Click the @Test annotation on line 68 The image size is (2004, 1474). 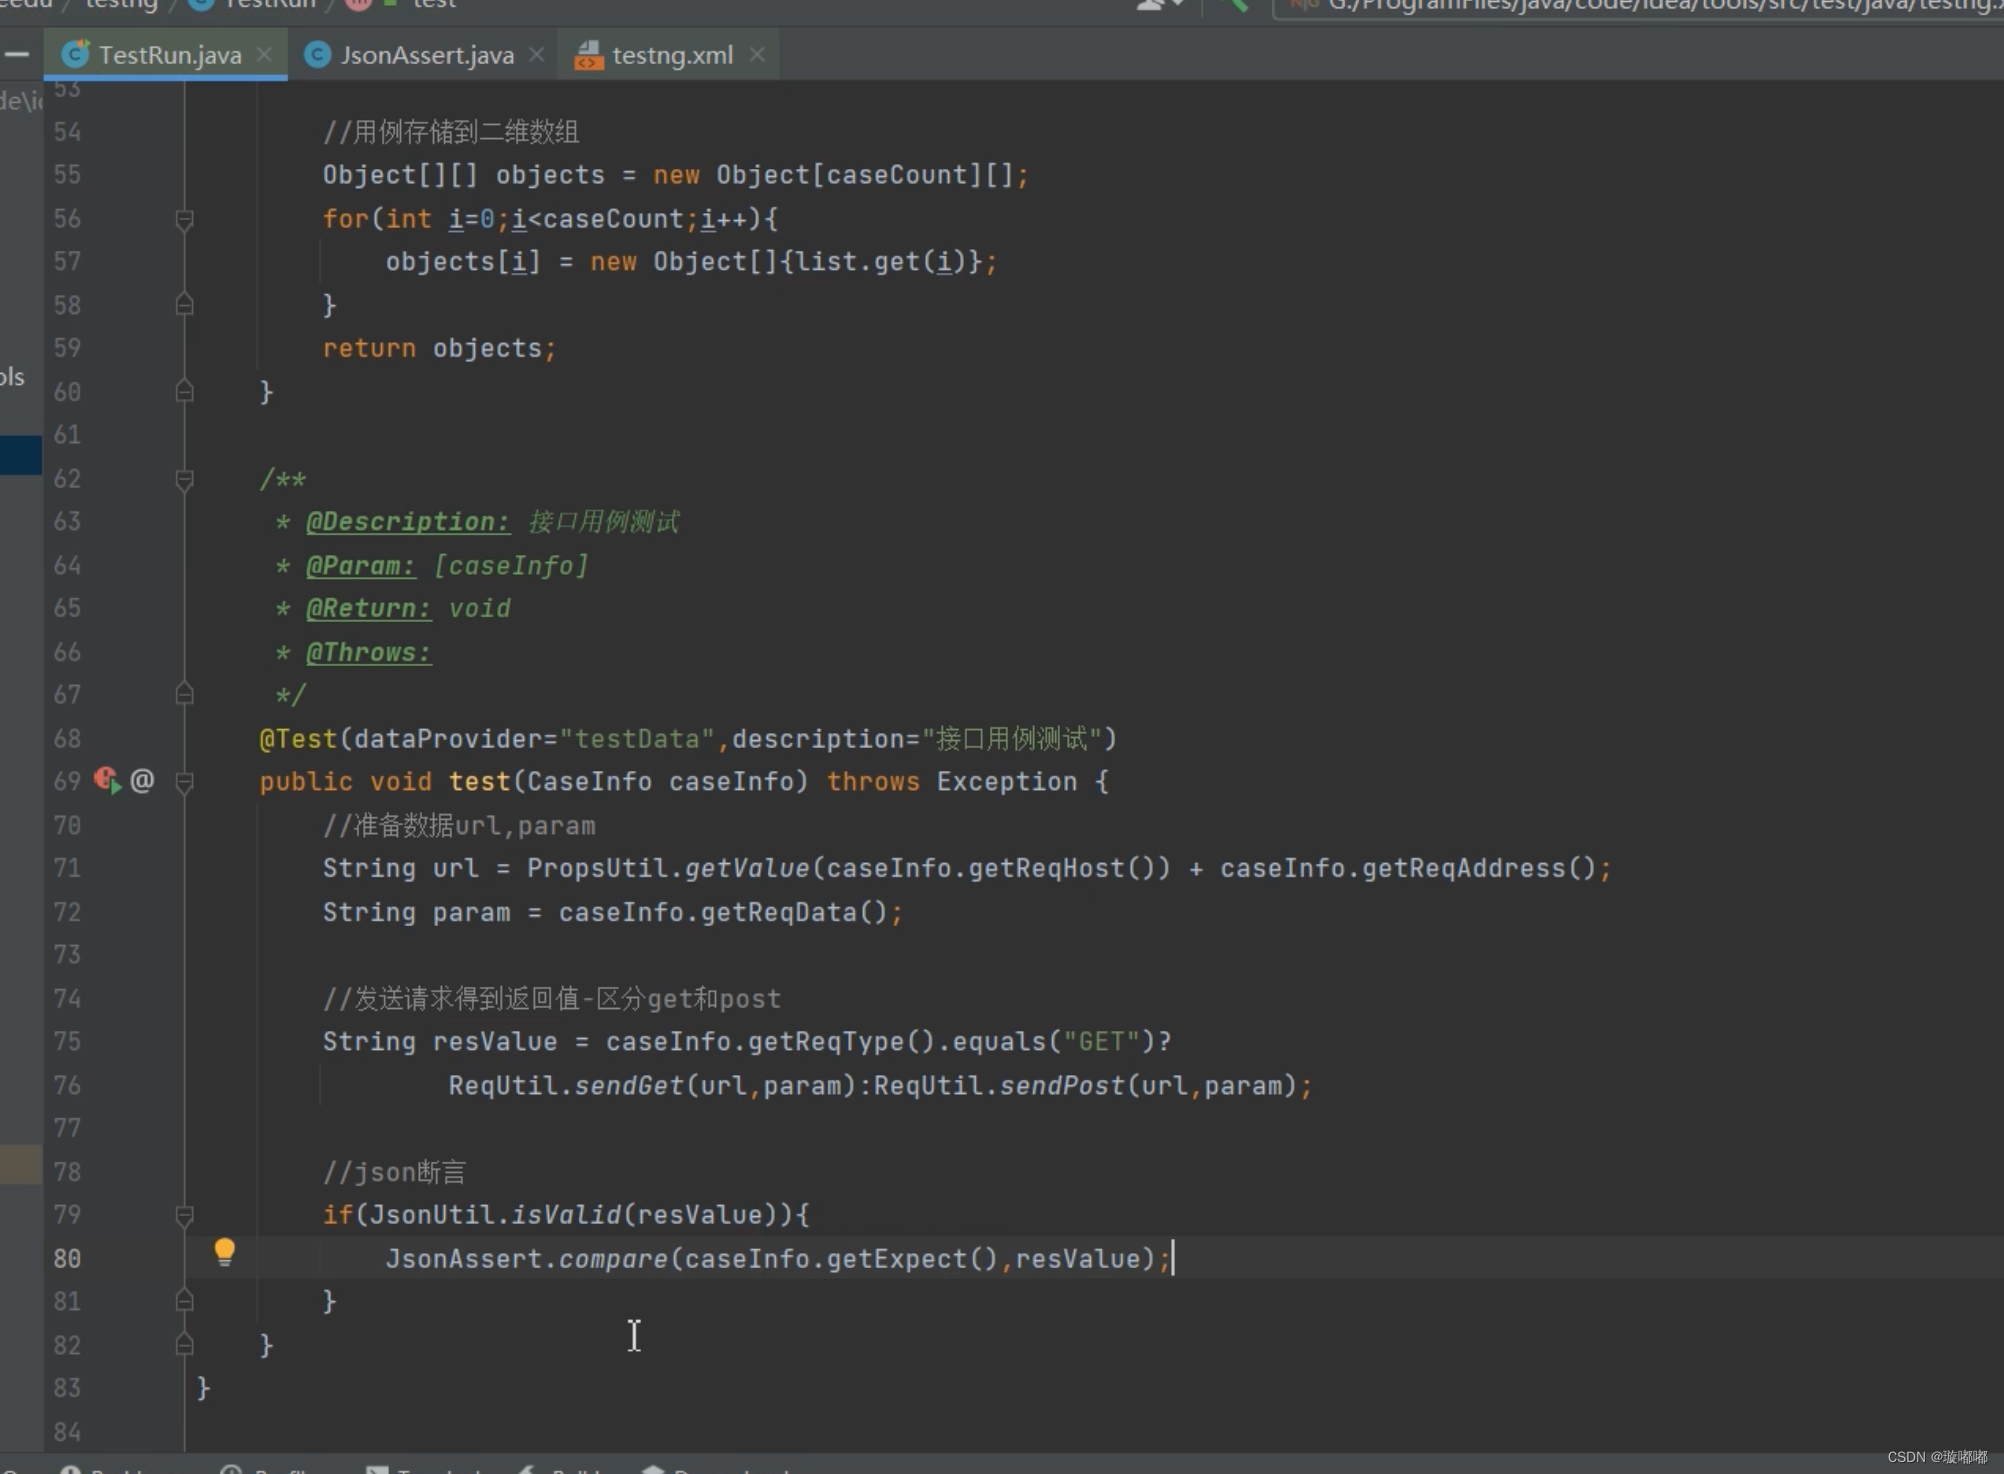pyautogui.click(x=298, y=739)
